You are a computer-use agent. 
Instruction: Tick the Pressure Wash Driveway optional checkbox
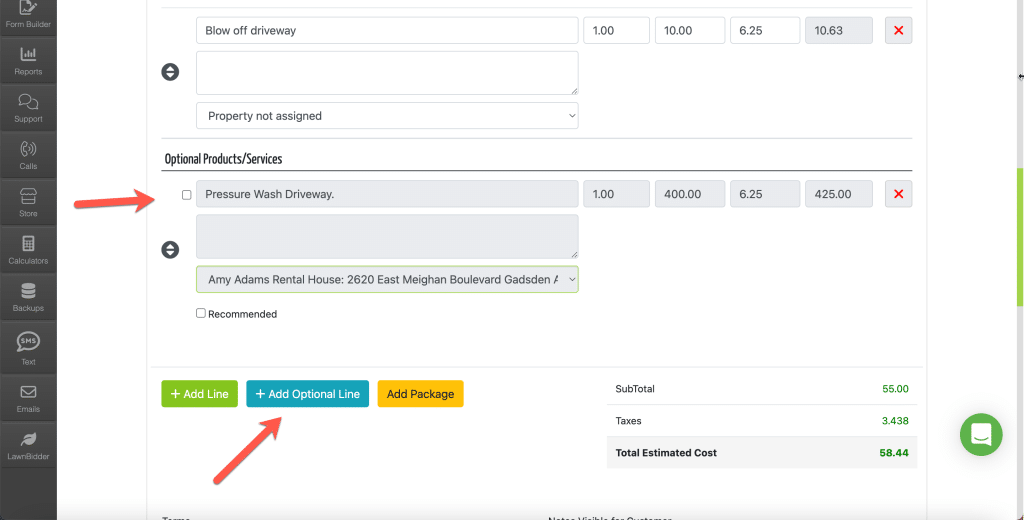[187, 195]
